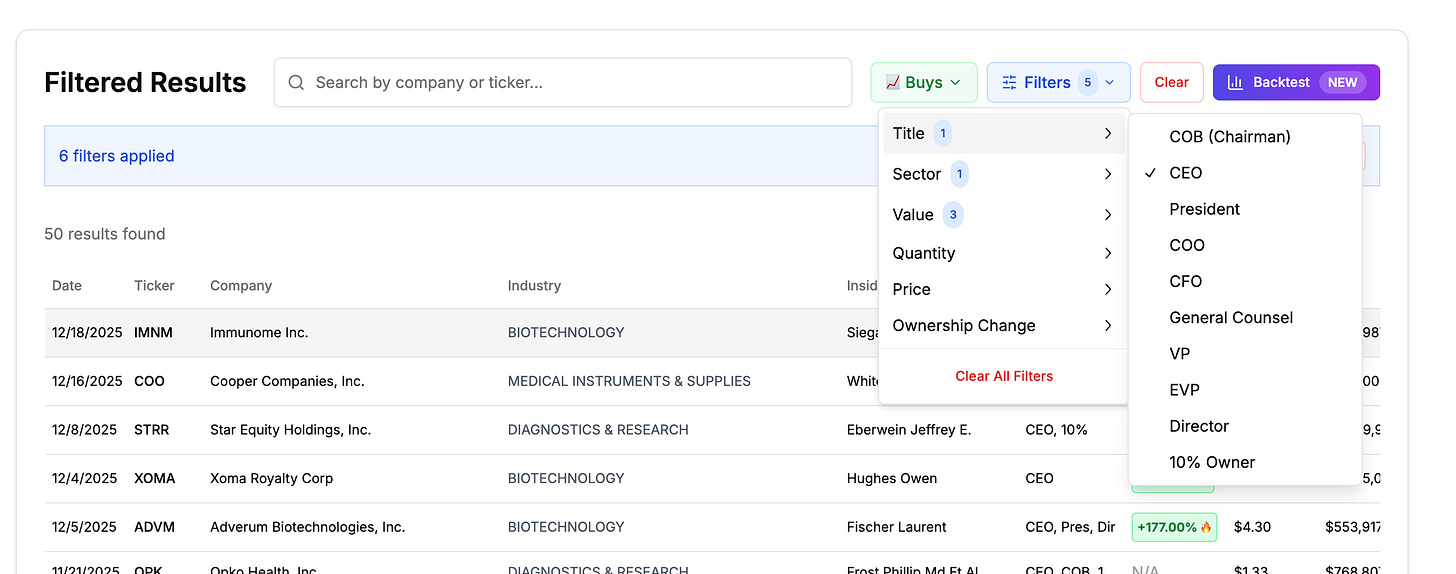
Task: Click 'Cooper Companies, Inc.' company name
Action: 287,381
